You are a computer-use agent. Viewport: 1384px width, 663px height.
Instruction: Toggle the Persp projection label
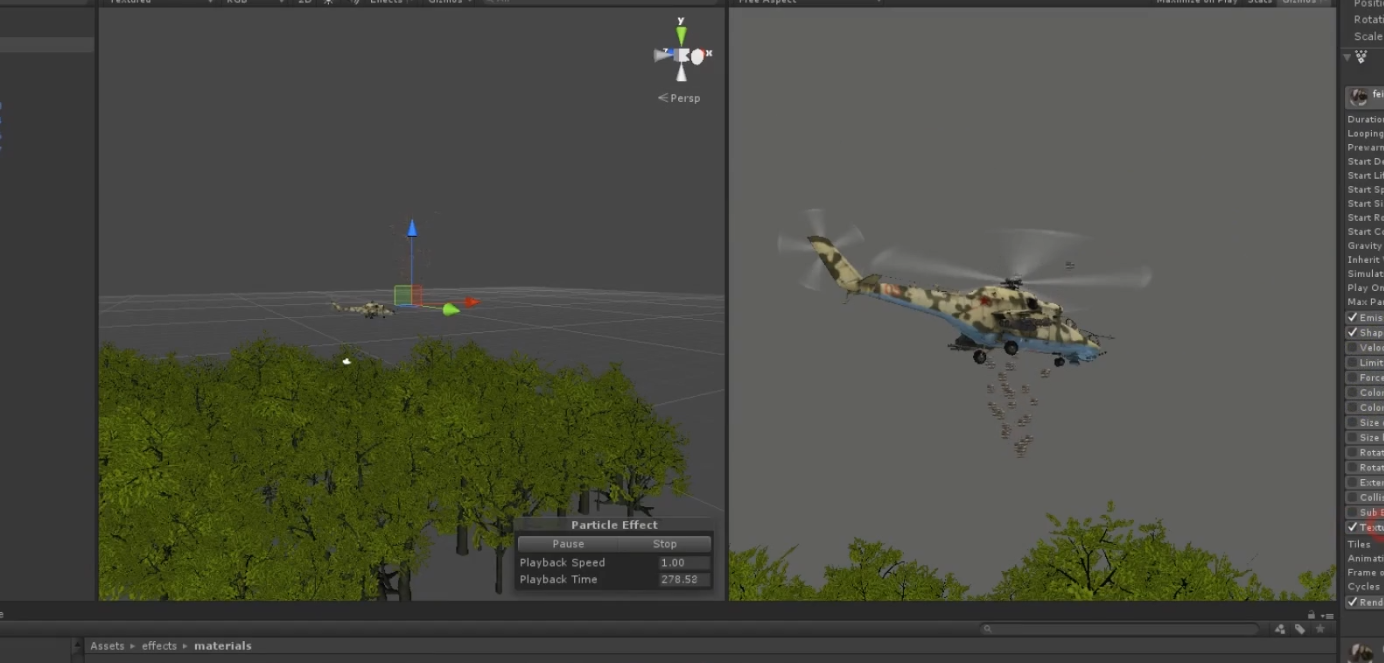pos(679,98)
